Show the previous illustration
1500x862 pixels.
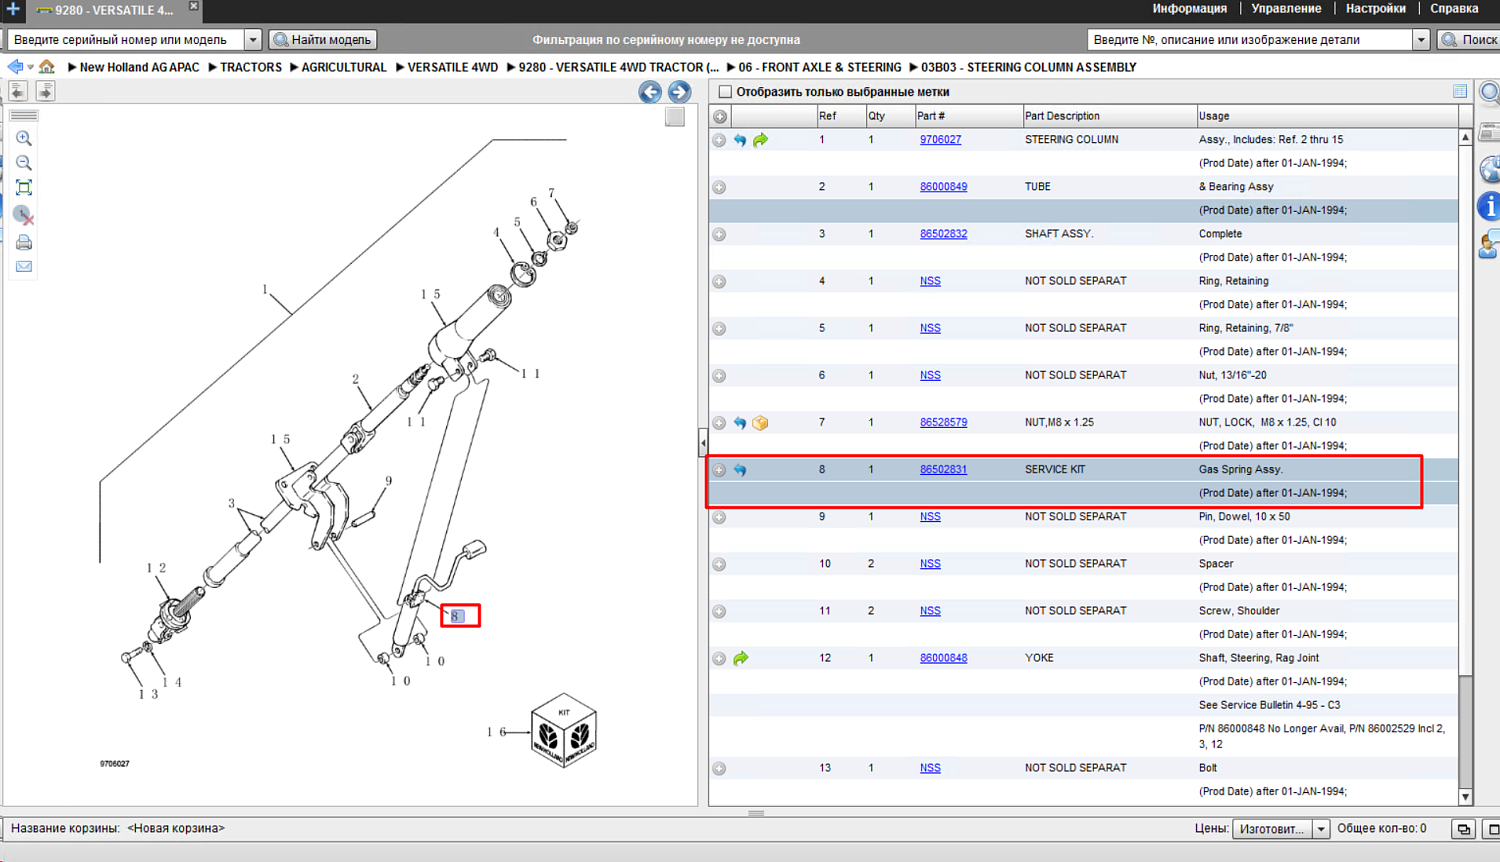(650, 92)
